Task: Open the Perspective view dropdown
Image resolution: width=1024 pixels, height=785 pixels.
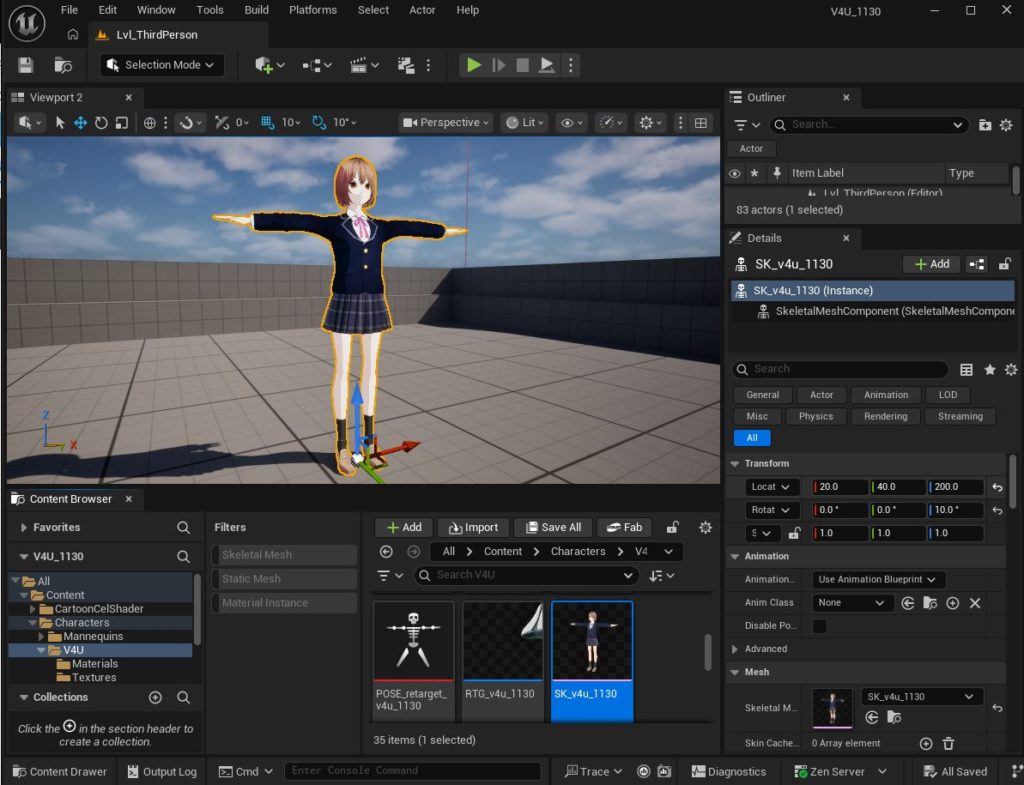Action: 446,123
